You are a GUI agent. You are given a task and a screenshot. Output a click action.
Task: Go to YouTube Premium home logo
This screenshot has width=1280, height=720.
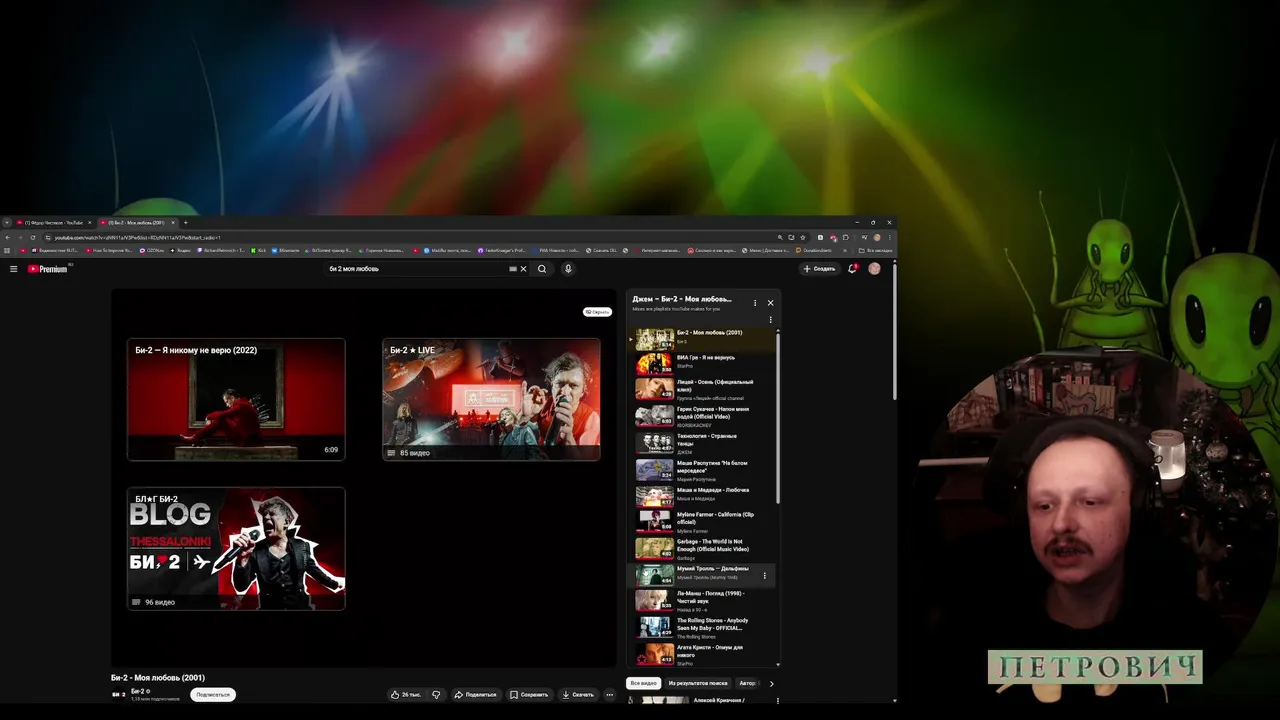pyautogui.click(x=48, y=269)
